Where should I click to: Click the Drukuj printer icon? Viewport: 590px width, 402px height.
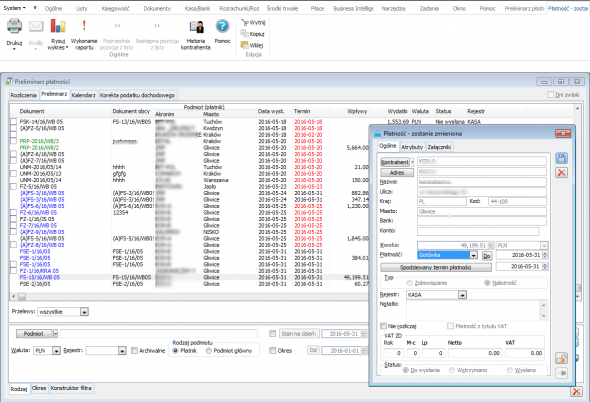click(x=14, y=27)
